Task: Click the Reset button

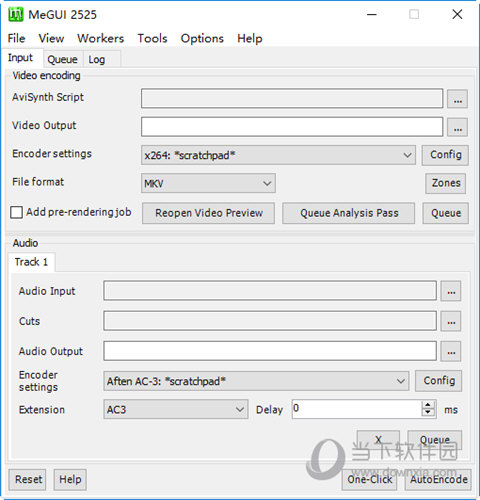Action: pos(28,480)
